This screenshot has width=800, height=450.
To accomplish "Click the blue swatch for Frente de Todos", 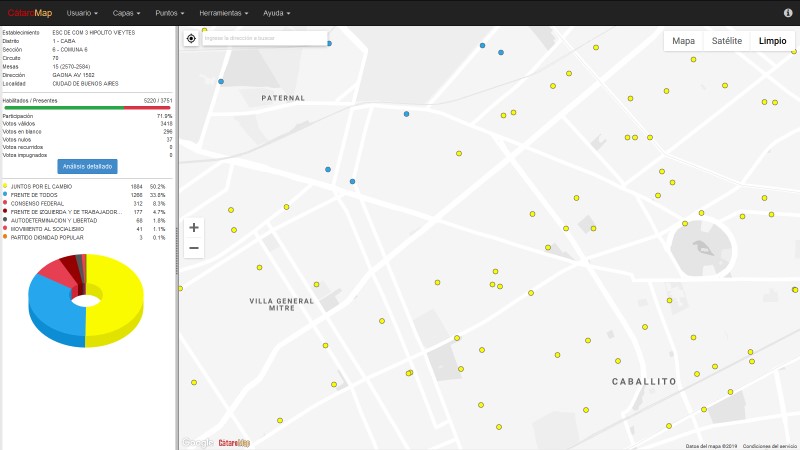I will [x=5, y=194].
